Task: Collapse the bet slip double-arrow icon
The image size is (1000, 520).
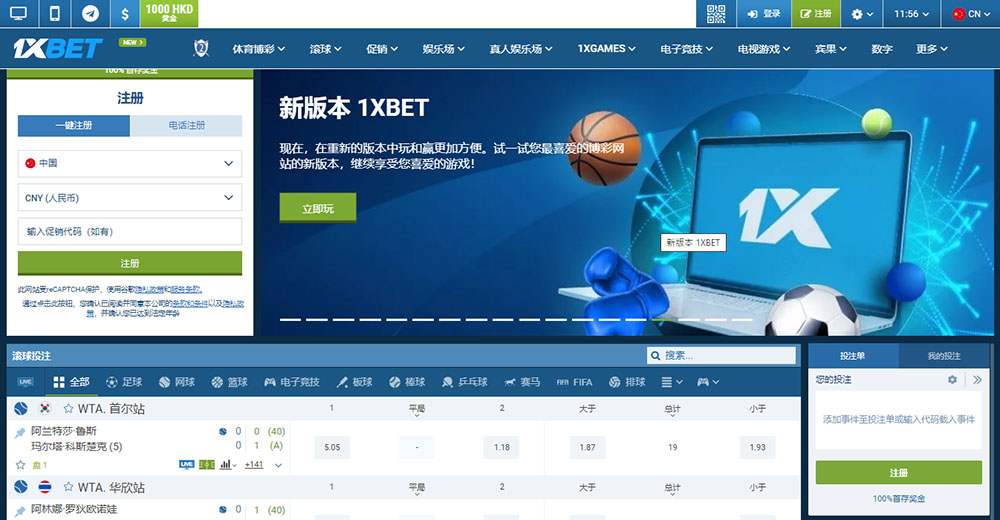Action: coord(977,380)
